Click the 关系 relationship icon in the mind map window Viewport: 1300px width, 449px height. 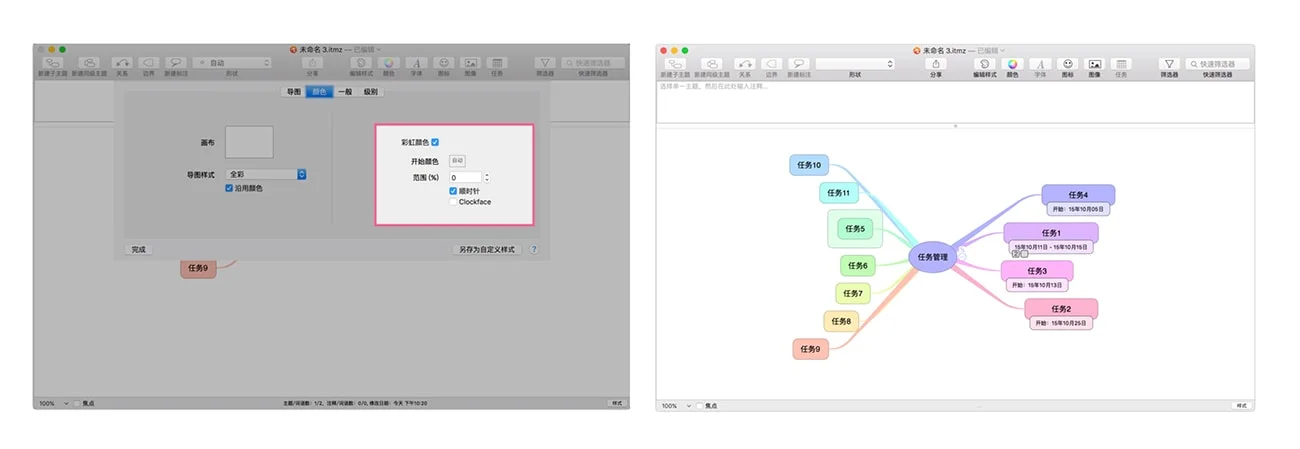[x=744, y=63]
